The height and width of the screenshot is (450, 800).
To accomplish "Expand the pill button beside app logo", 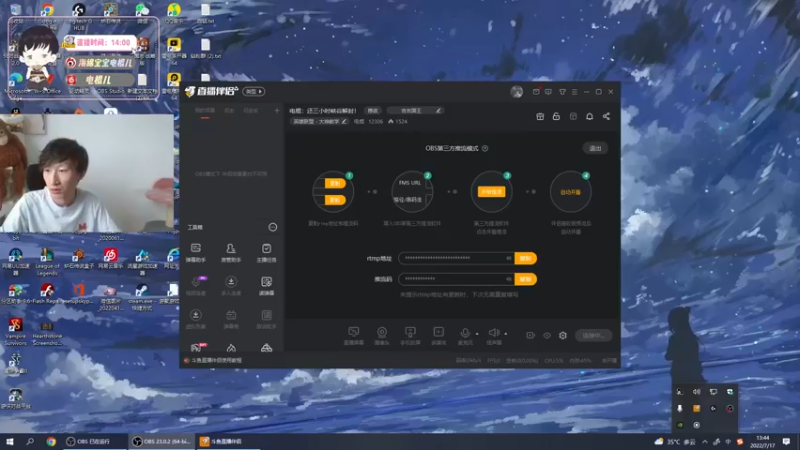I will (x=254, y=91).
